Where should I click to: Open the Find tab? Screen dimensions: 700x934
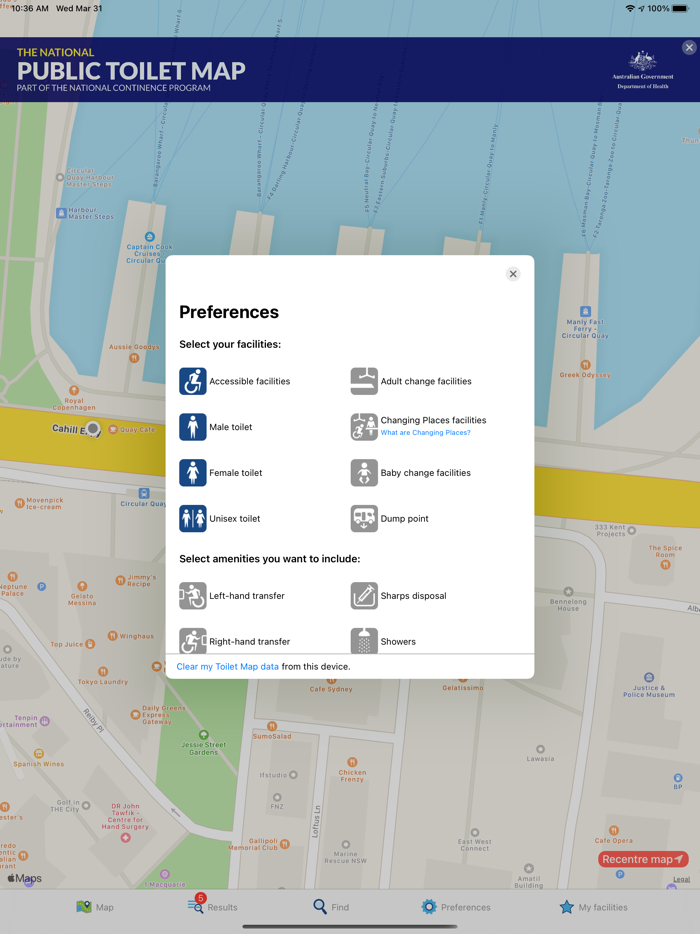click(x=331, y=907)
